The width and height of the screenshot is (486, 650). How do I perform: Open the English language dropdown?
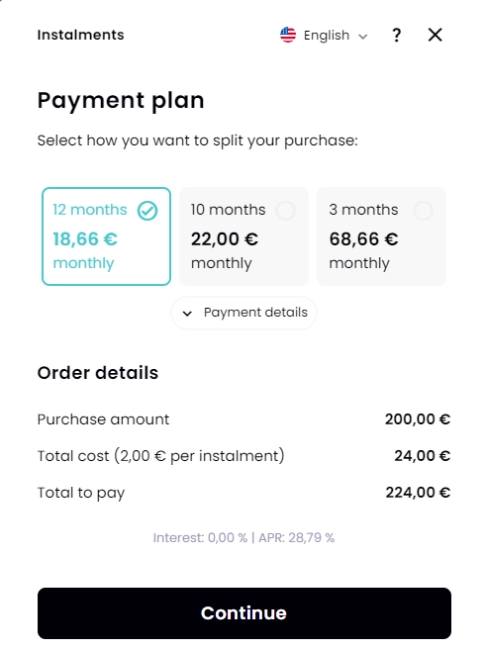(x=323, y=35)
